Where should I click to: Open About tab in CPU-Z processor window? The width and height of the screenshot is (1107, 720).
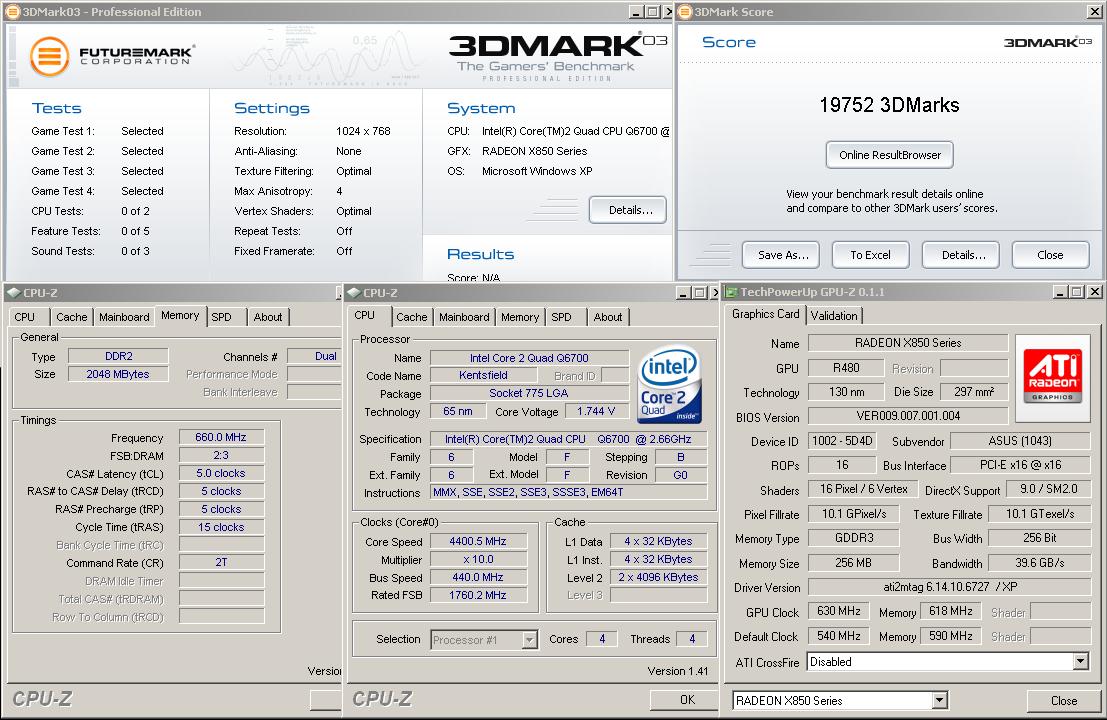tap(608, 317)
